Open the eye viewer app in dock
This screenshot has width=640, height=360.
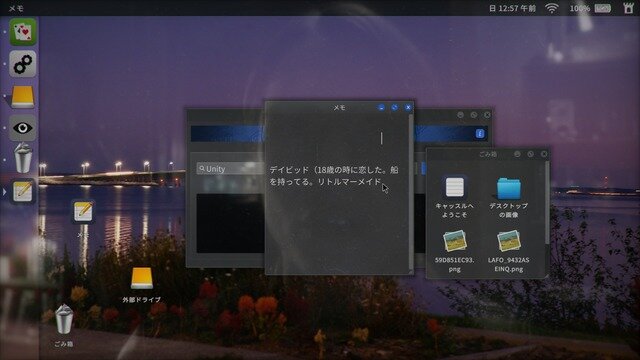pyautogui.click(x=23, y=128)
